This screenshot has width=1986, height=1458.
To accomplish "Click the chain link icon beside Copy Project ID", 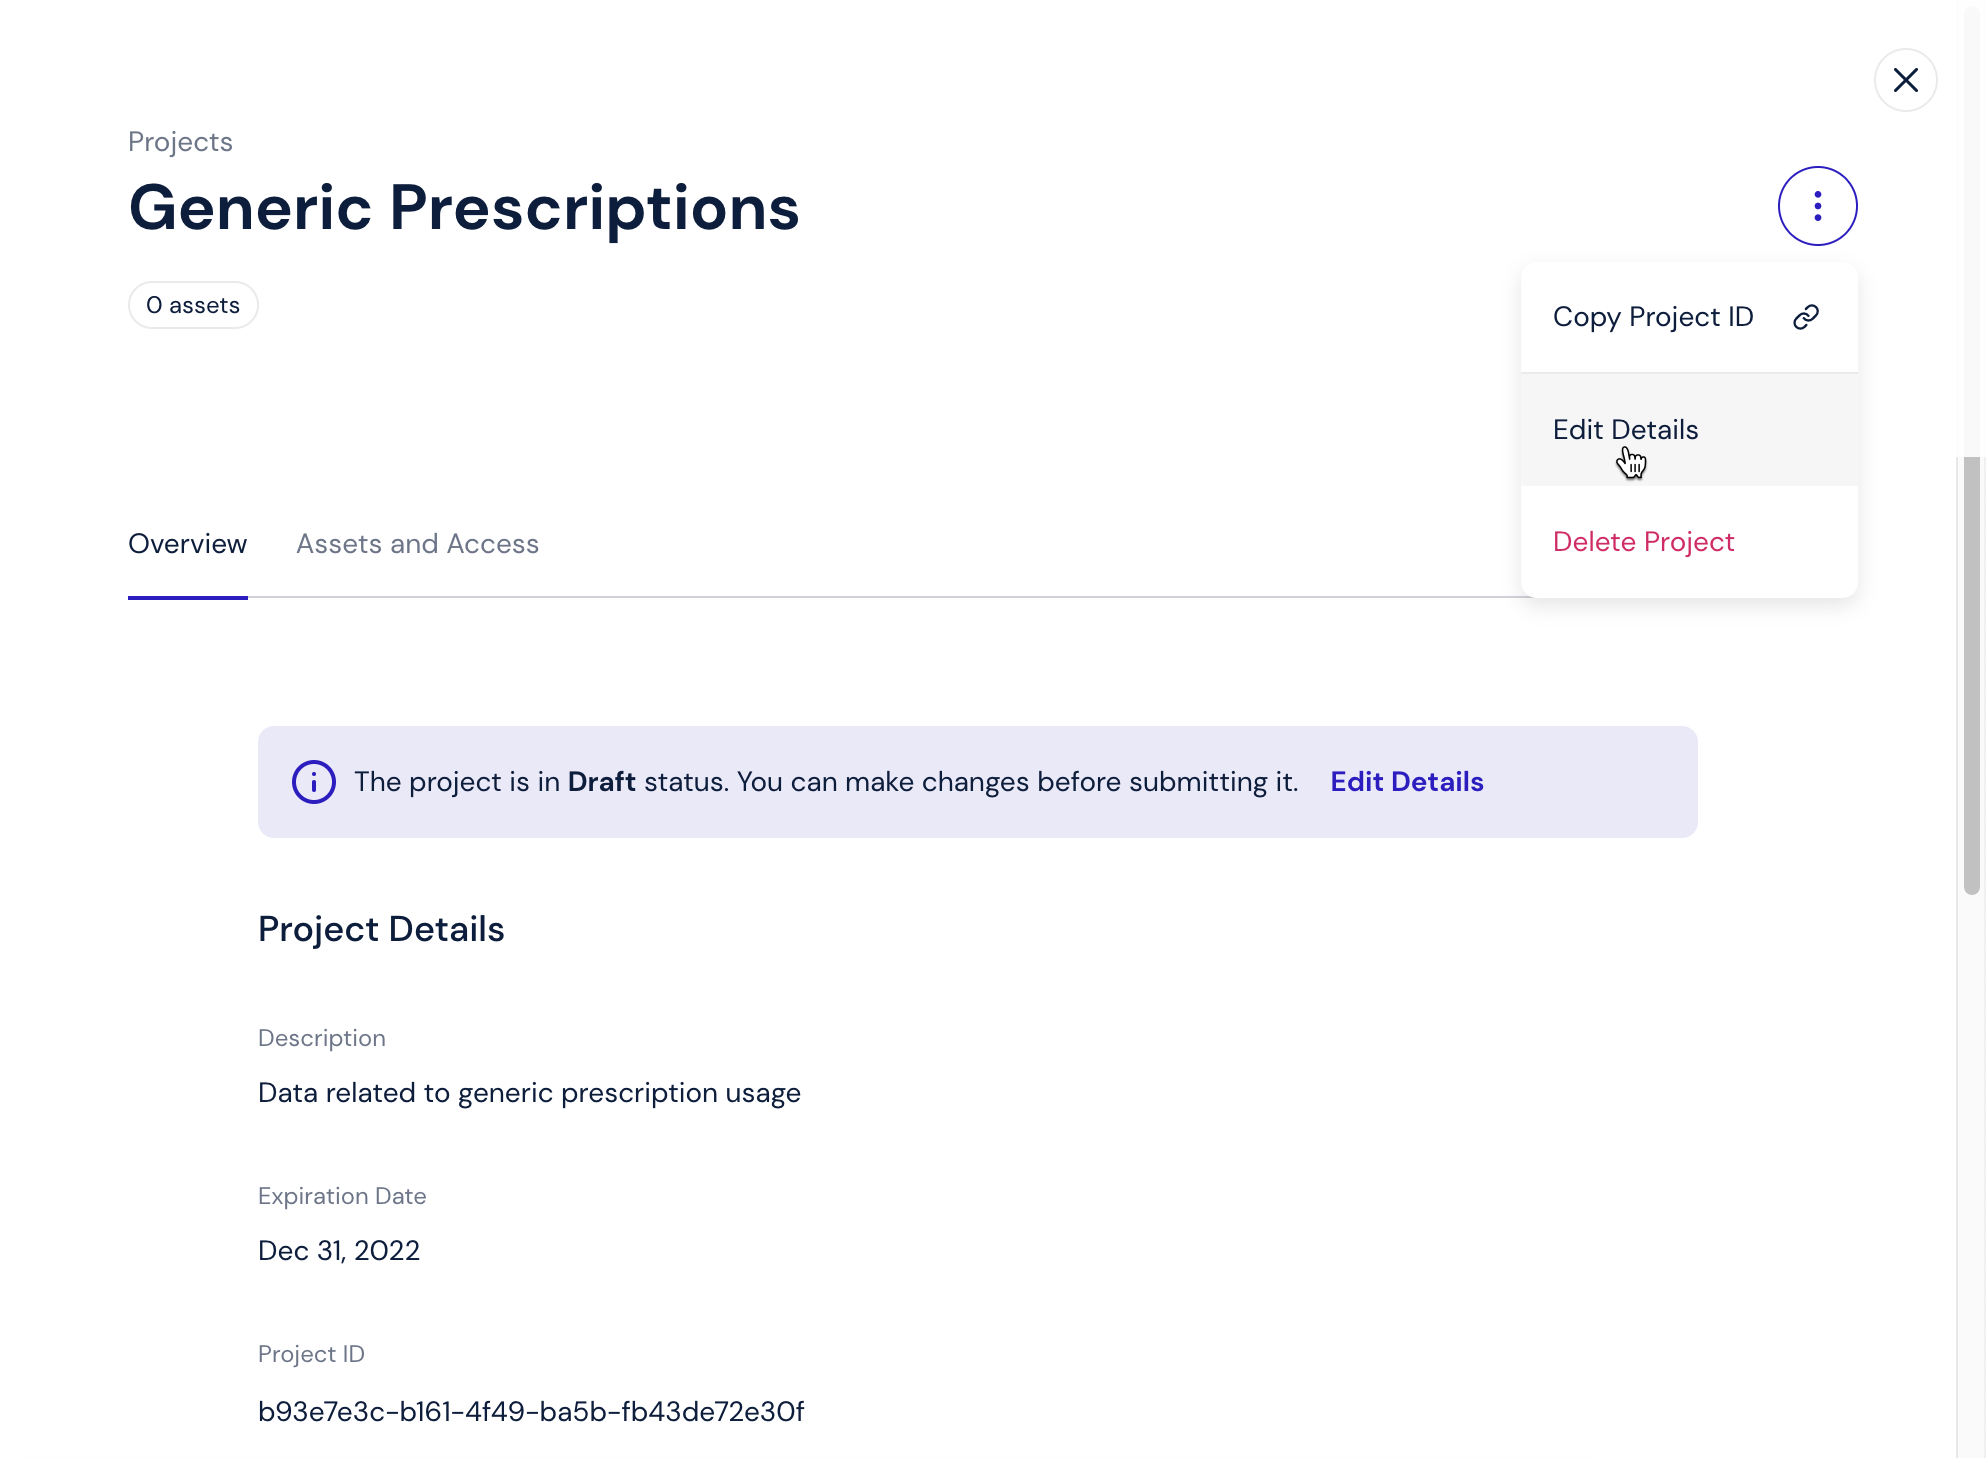I will [x=1805, y=317].
